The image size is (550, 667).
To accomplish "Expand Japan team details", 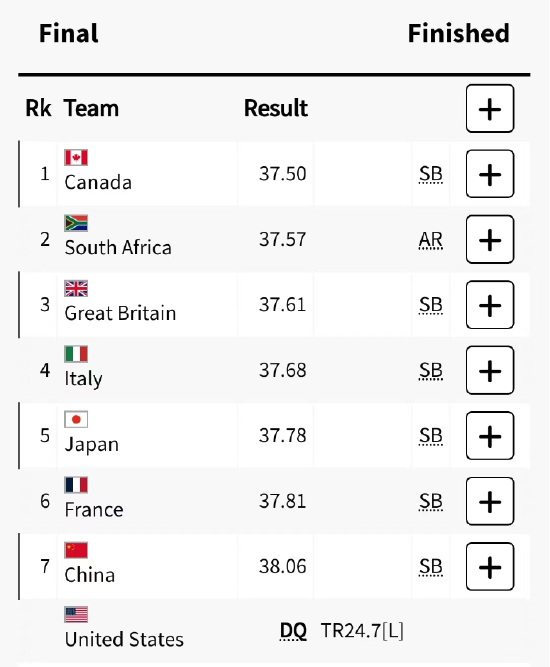I will [490, 436].
